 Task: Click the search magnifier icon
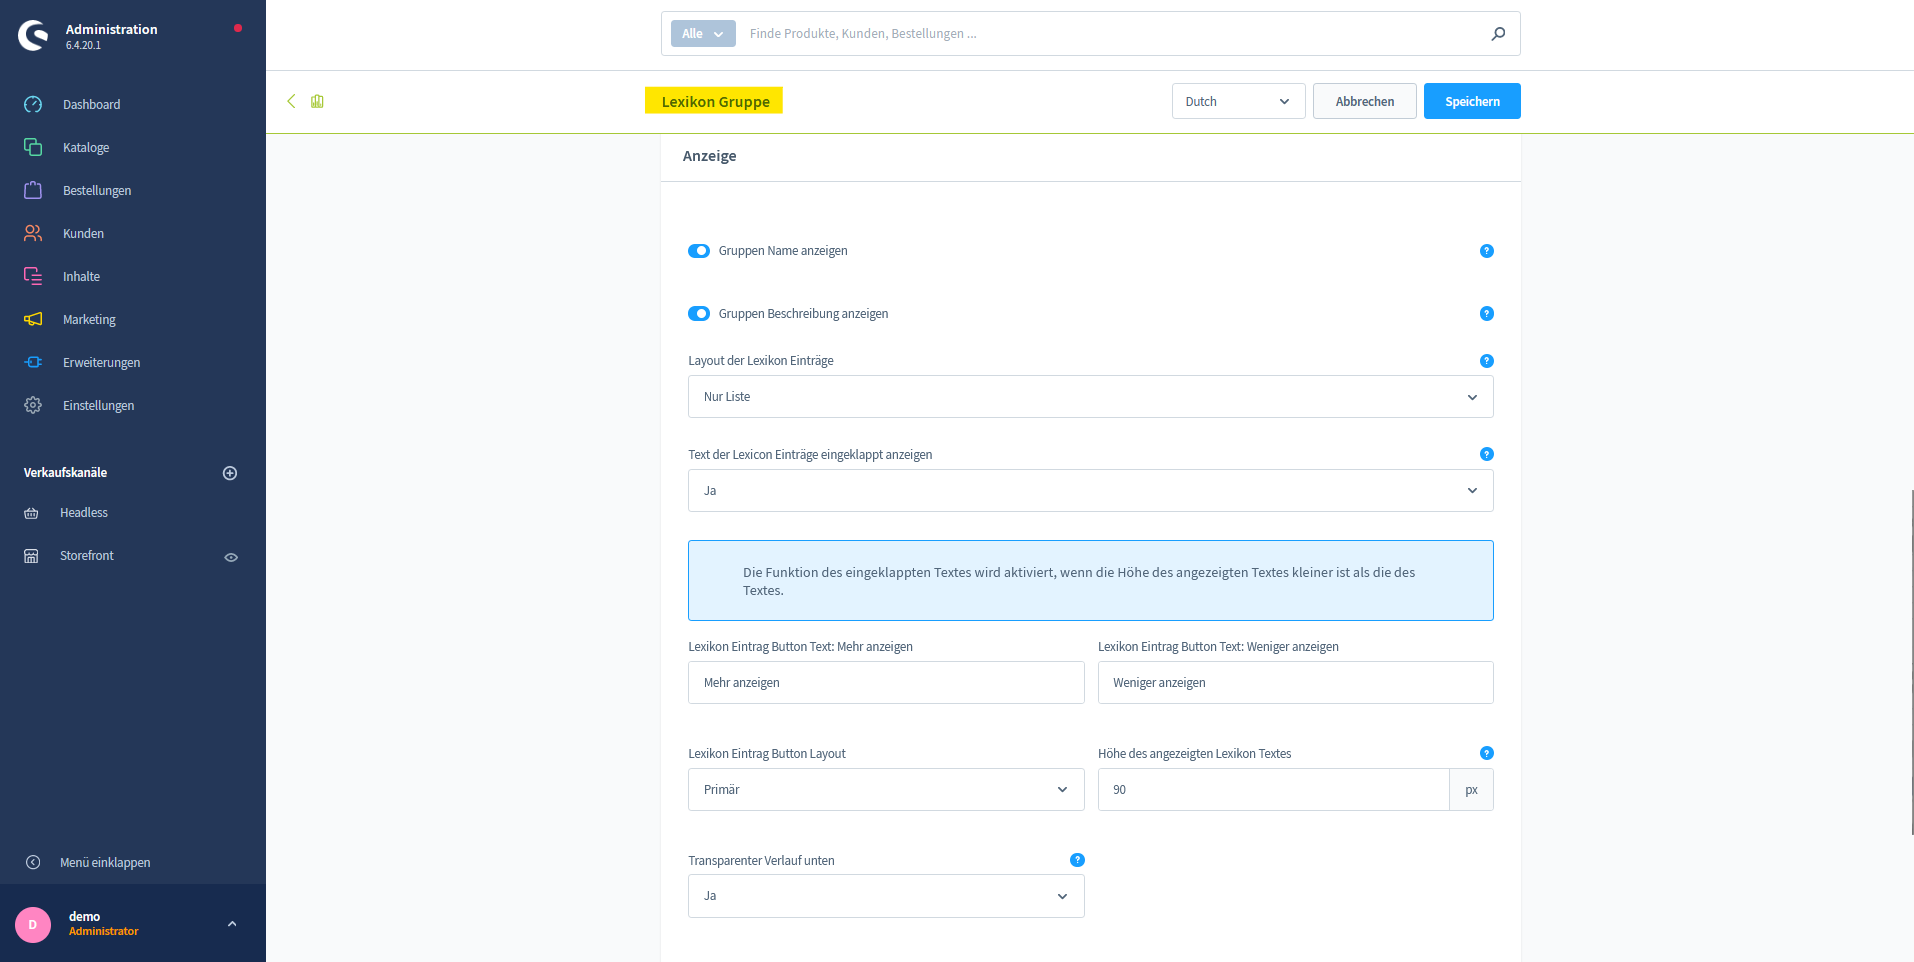(x=1498, y=33)
